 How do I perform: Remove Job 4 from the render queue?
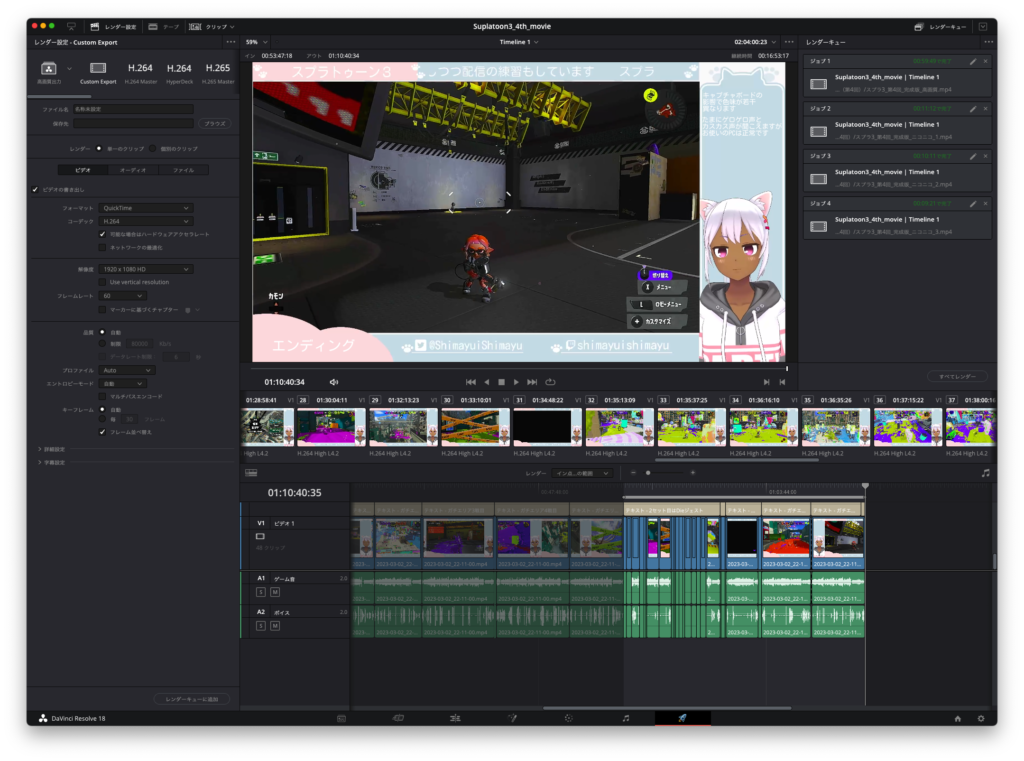pos(985,204)
